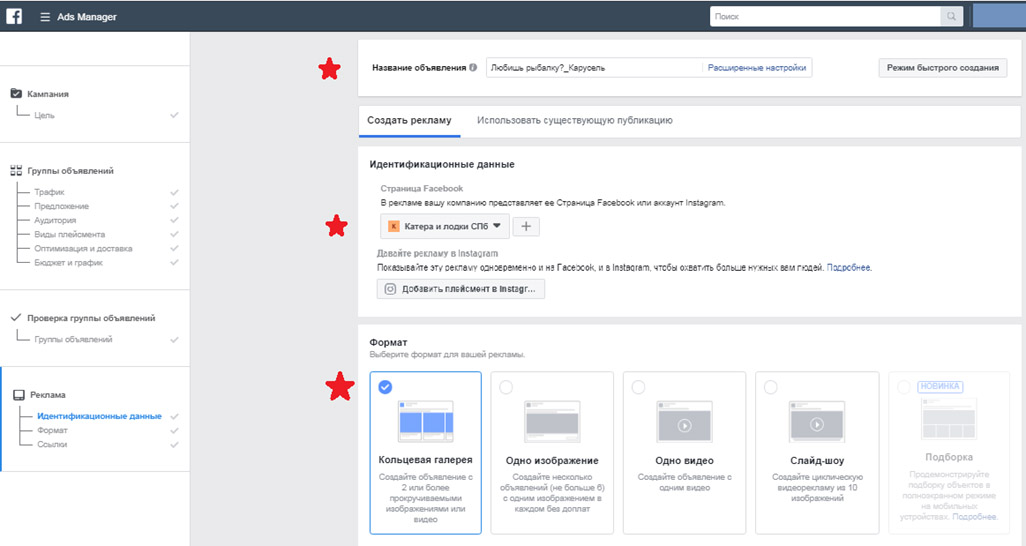Click the Одно видео play thumbnail
Viewport: 1026px width, 546px height.
click(684, 421)
